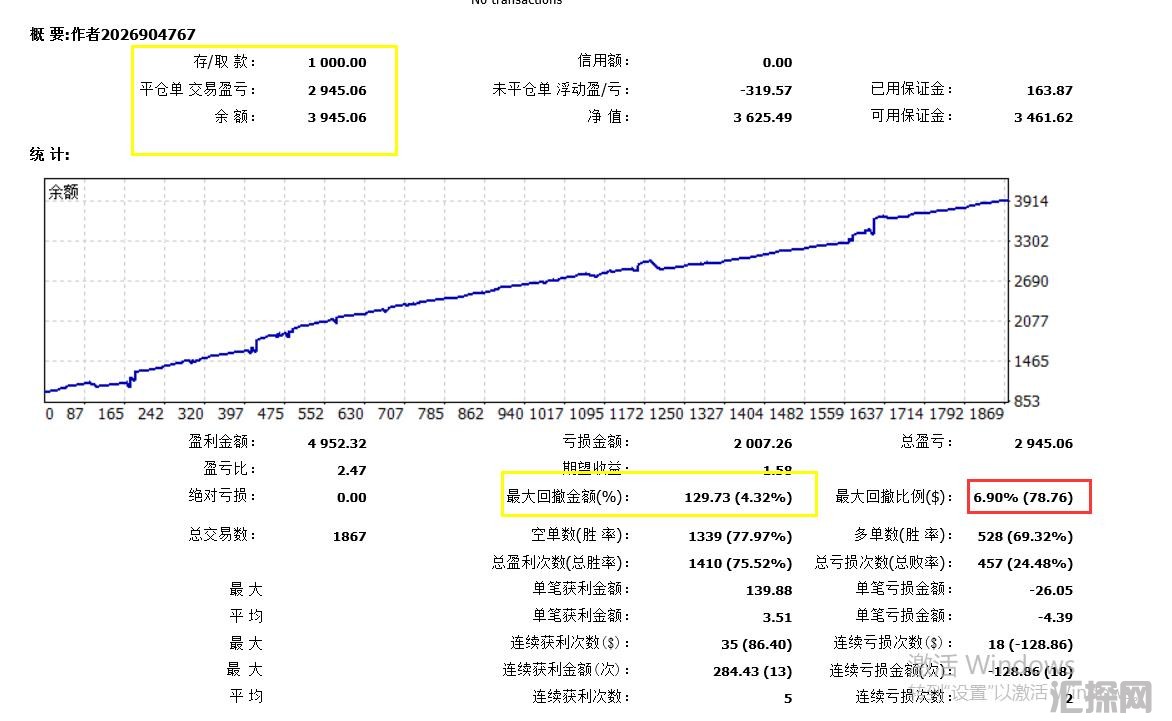Click the 1869 x-axis tick label
The height and width of the screenshot is (721, 1172).
point(989,414)
